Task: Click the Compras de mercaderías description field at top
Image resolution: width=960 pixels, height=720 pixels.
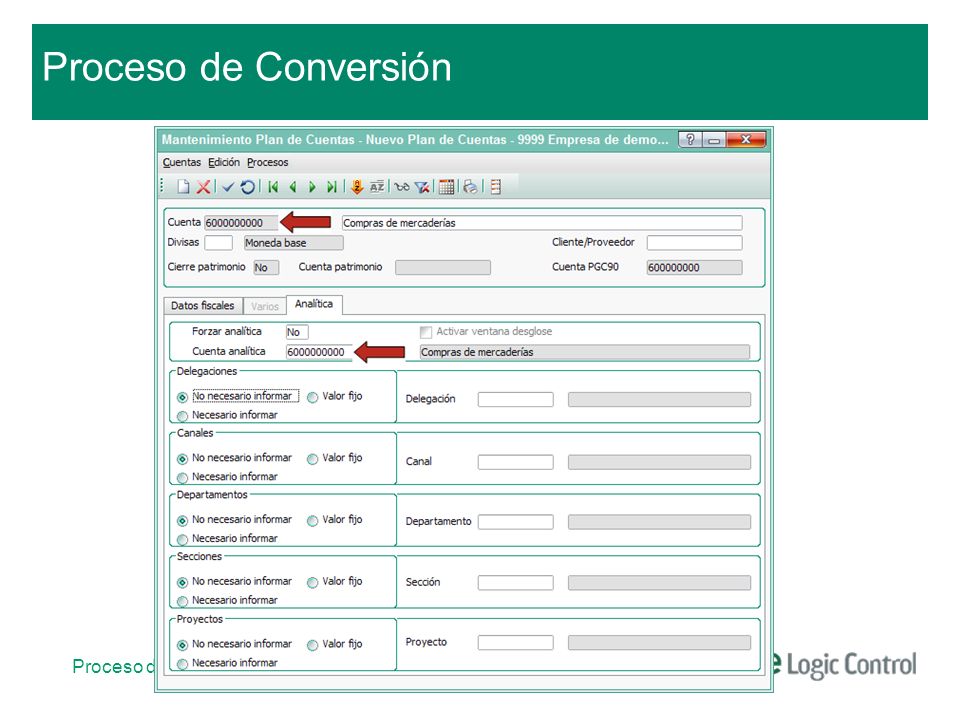Action: coord(542,223)
